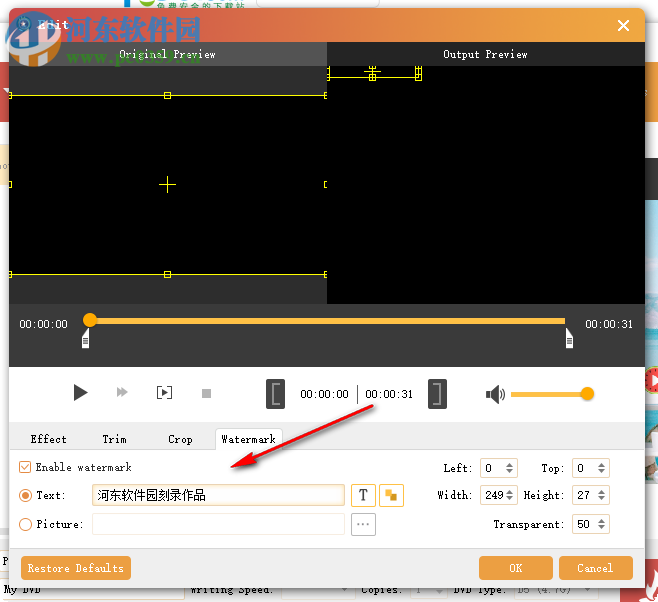Click the Output Preview header
The image size is (658, 602).
tap(486, 54)
